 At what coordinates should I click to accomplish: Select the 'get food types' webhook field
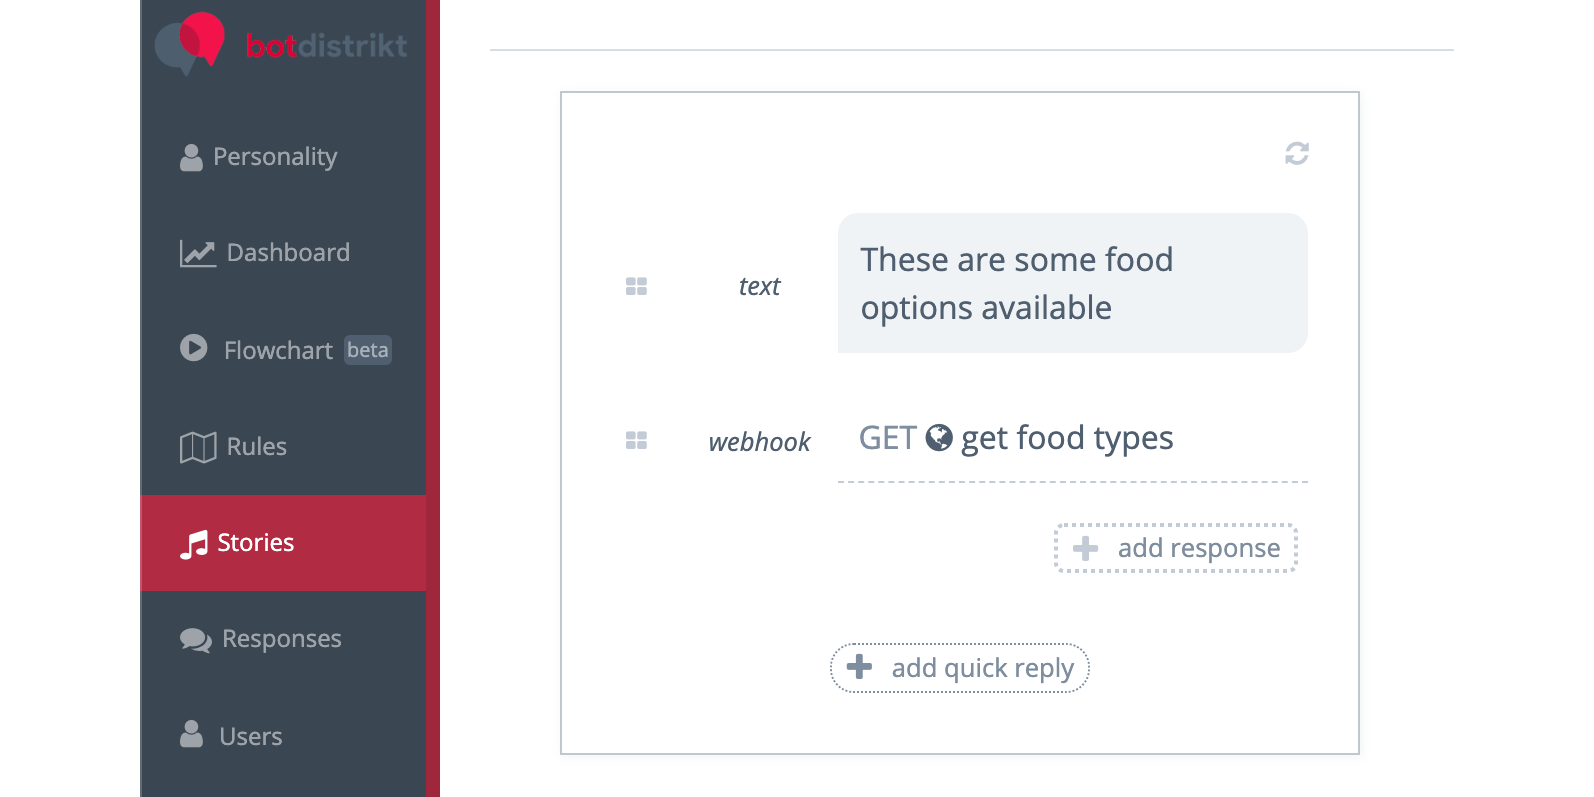1067,439
